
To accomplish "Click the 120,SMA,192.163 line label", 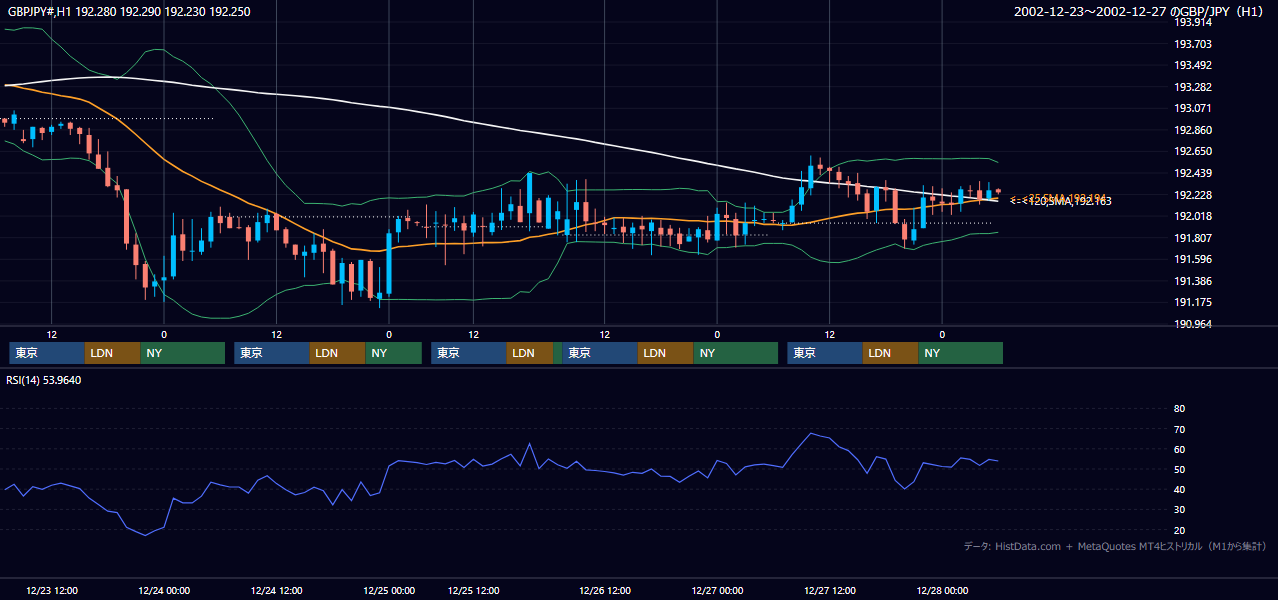I will [x=1060, y=202].
